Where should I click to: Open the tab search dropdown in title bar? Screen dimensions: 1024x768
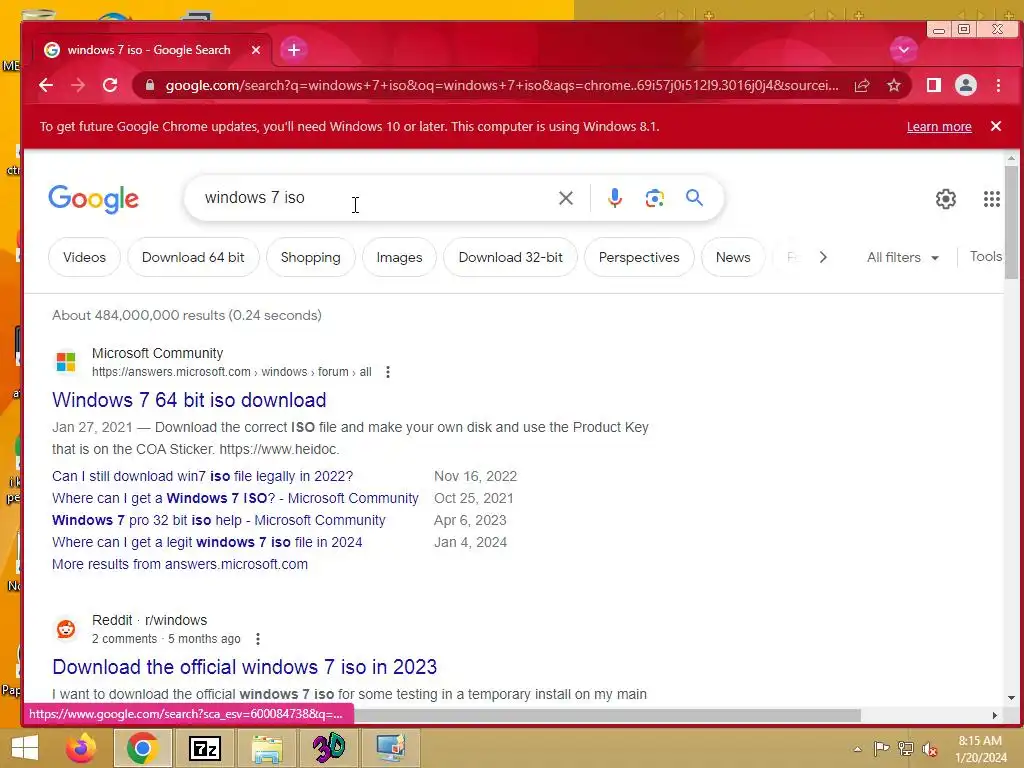point(904,50)
